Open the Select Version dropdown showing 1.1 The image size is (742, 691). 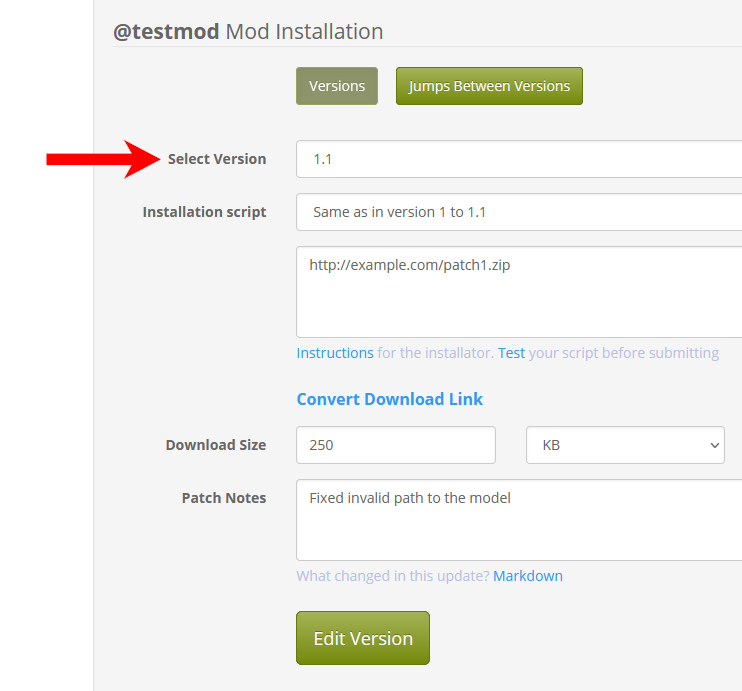pyautogui.click(x=519, y=159)
